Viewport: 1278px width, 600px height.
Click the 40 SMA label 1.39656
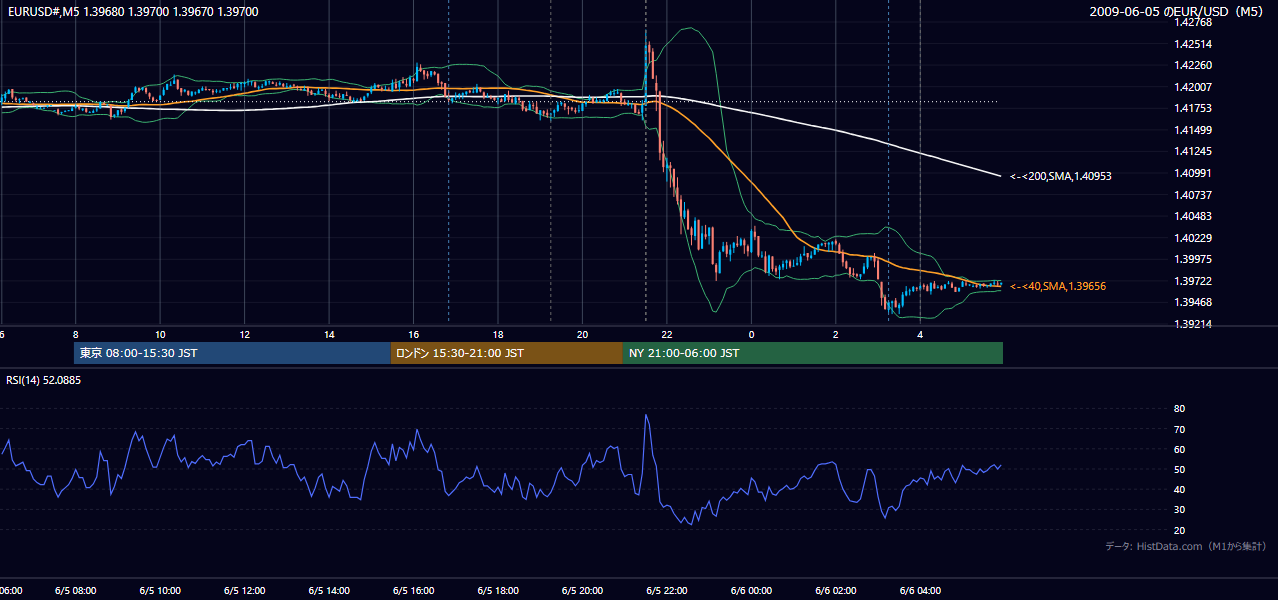pos(1058,286)
